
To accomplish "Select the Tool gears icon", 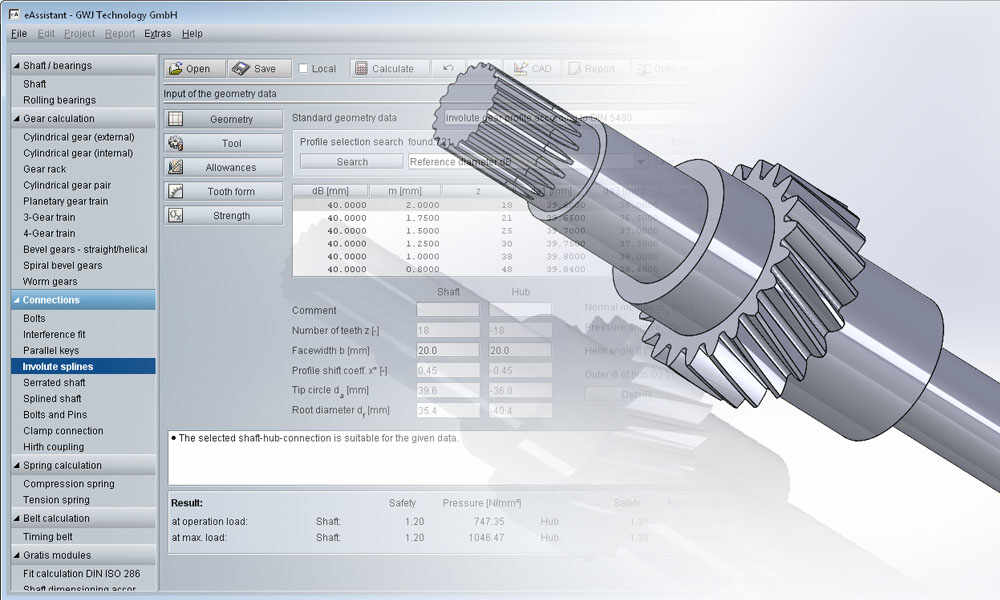I will click(x=176, y=143).
